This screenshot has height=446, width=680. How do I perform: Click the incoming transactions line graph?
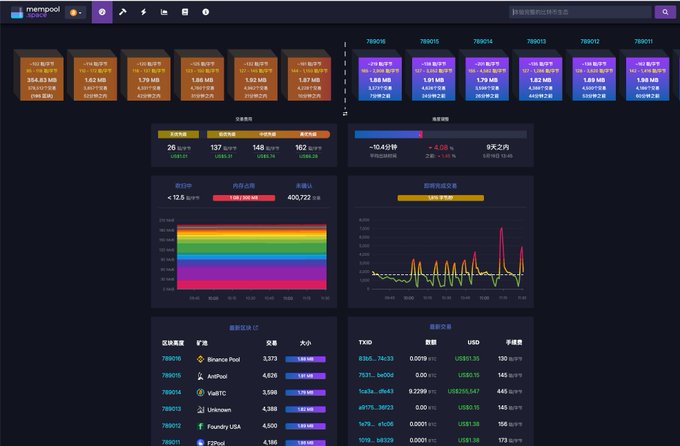coord(448,257)
